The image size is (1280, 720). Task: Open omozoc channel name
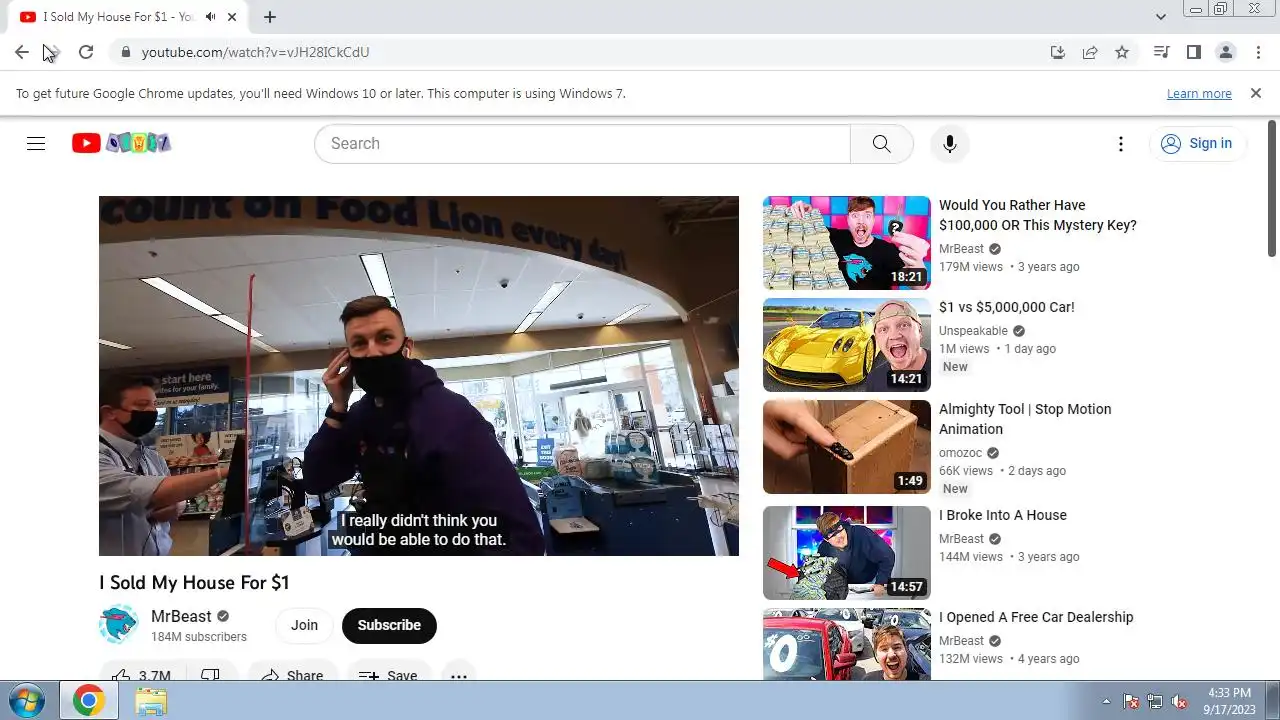tap(961, 453)
